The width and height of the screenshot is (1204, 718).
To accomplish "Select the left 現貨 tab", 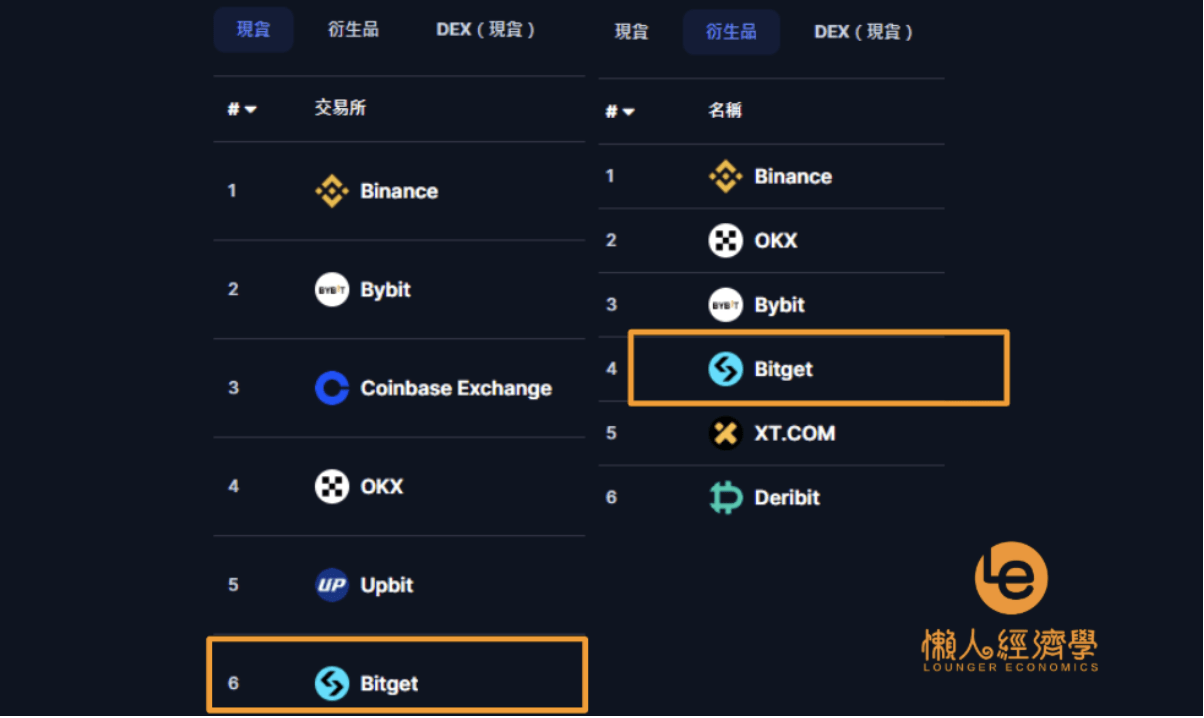I will (x=253, y=29).
